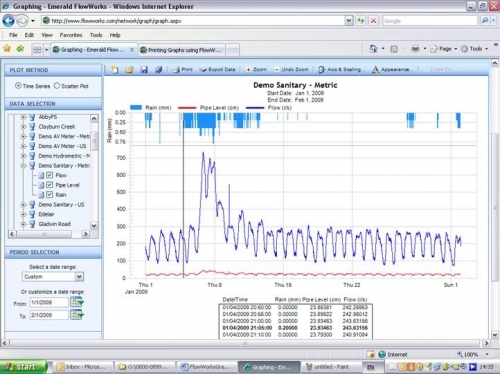Uncheck the Pipe Level checkbox
The image size is (500, 374).
coord(50,185)
